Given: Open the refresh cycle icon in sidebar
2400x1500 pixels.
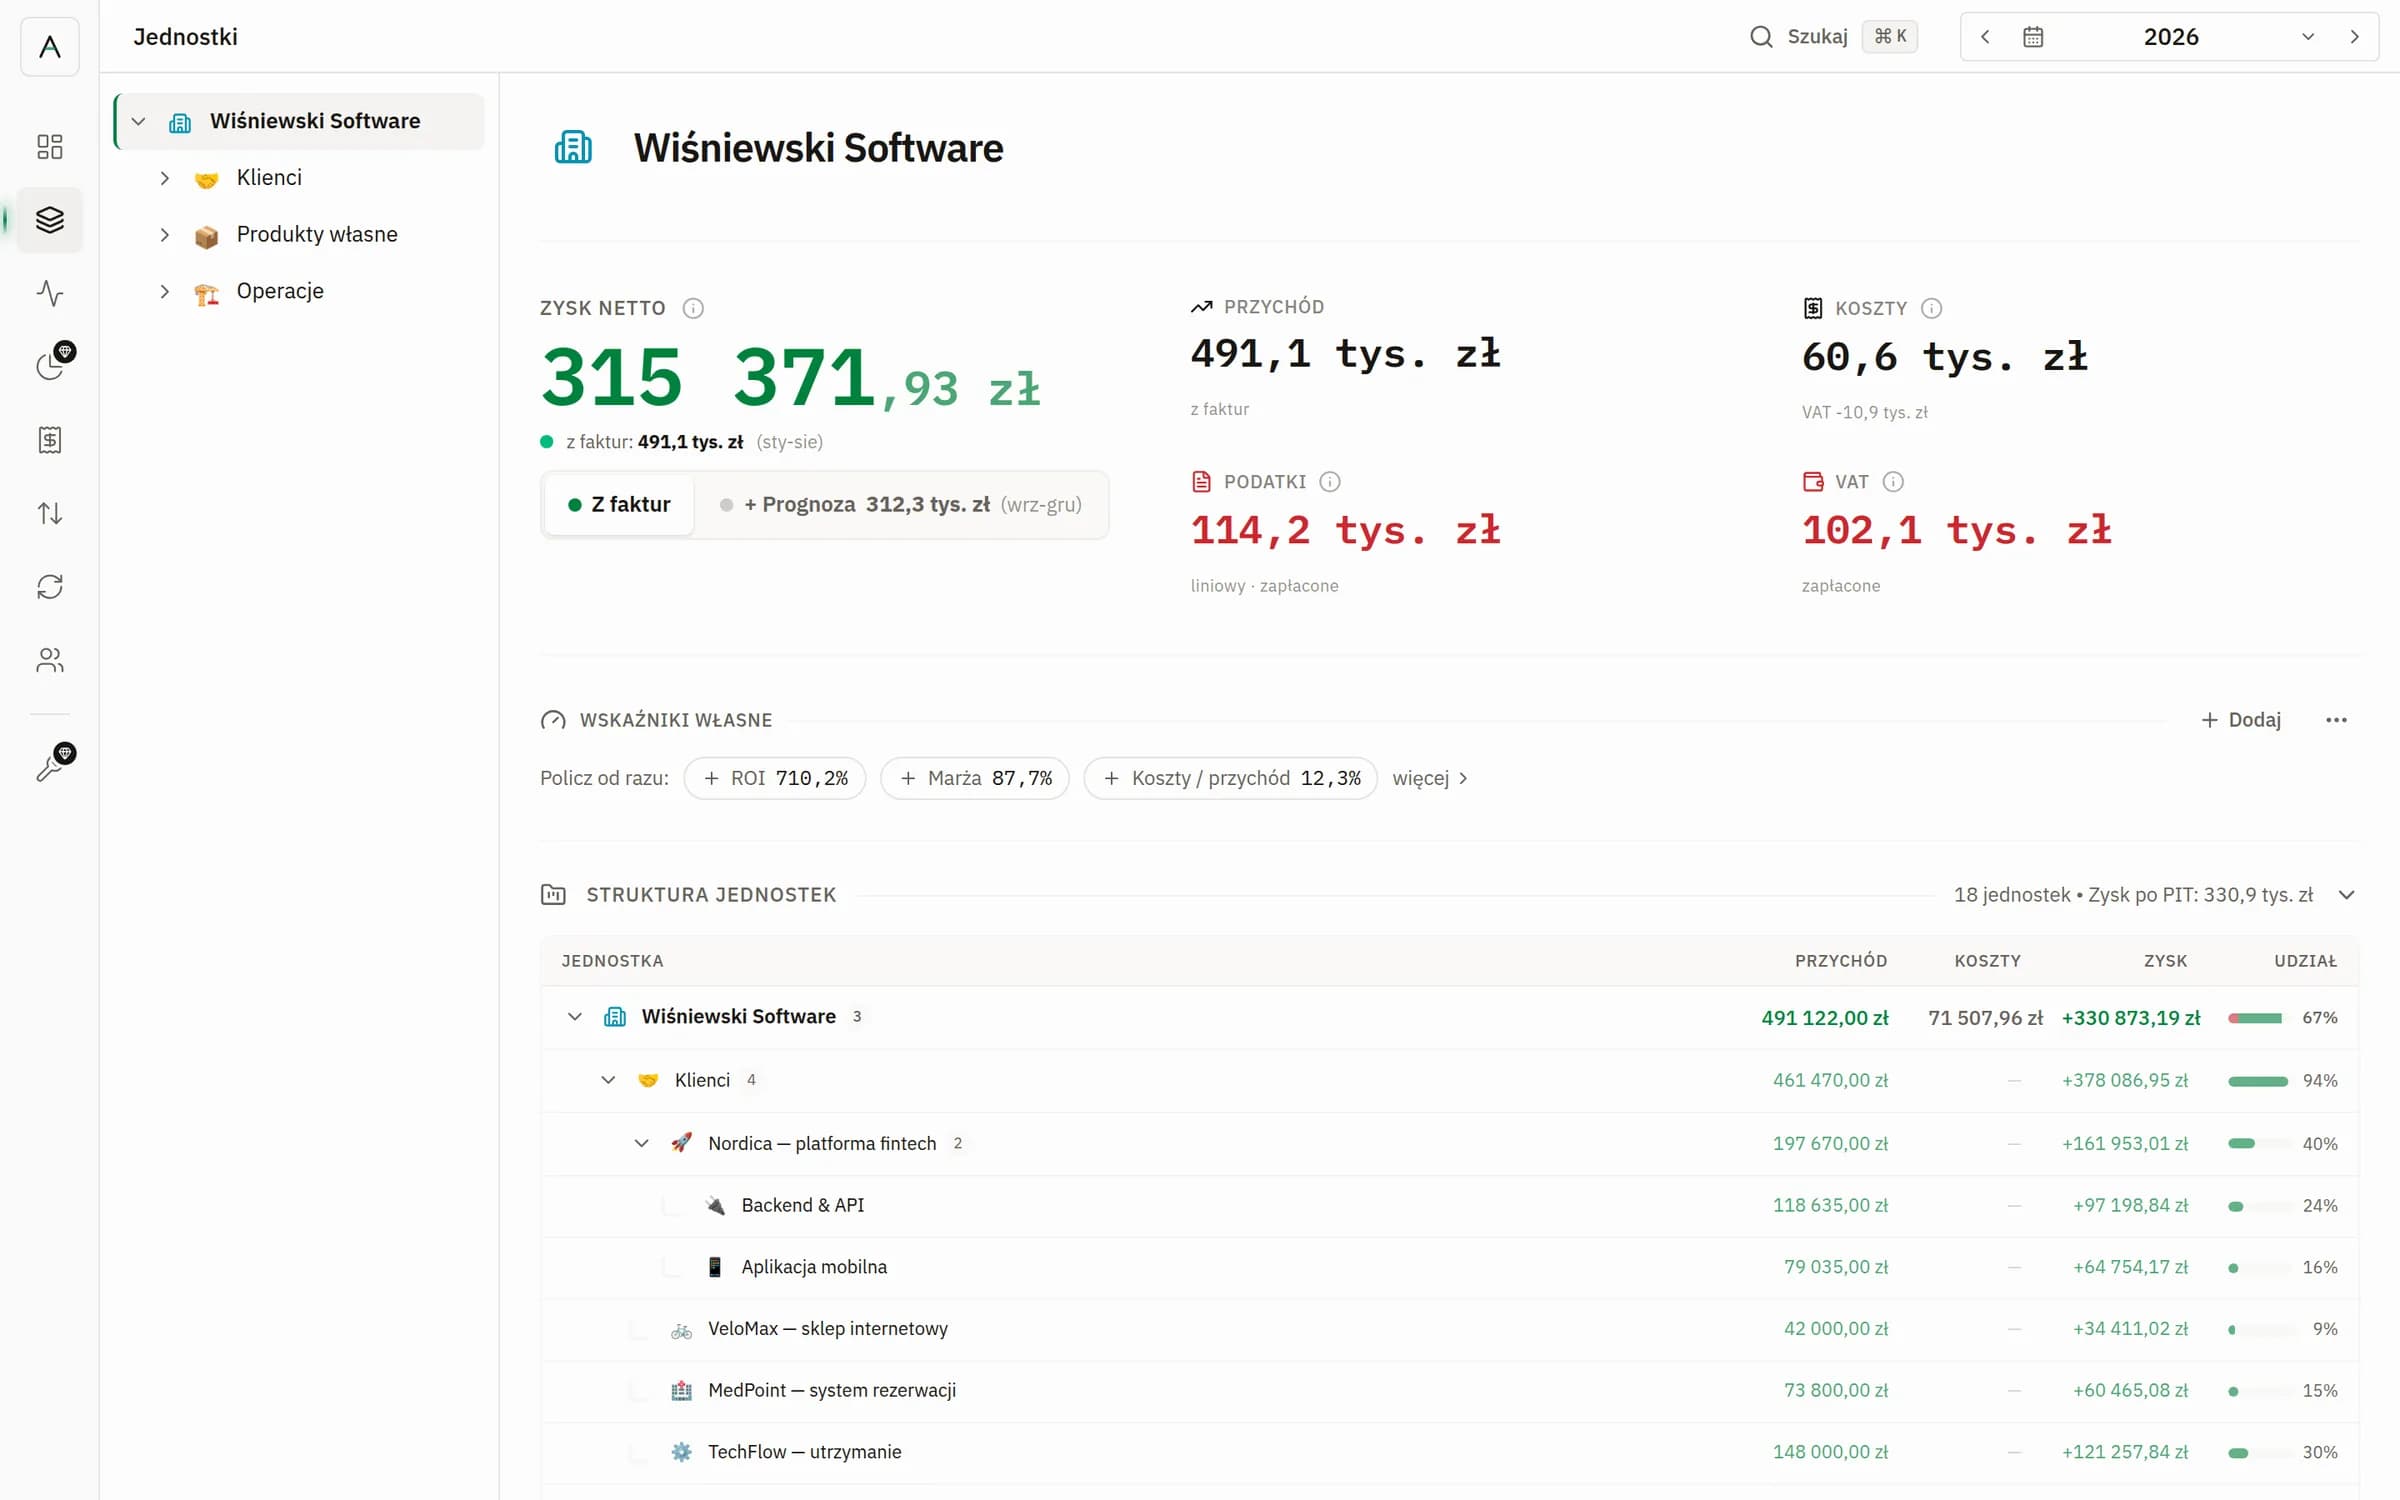Looking at the screenshot, I should pos(49,586).
